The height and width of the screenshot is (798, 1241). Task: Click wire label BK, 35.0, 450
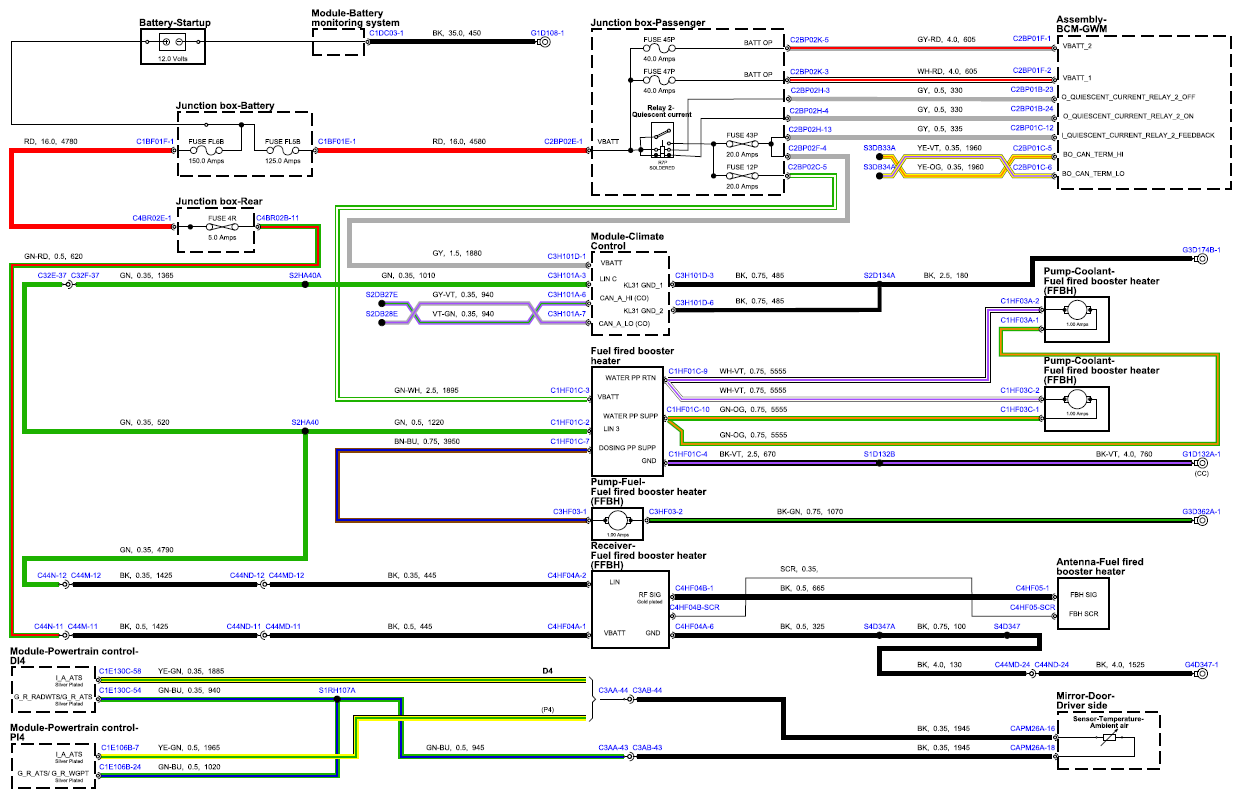[x=456, y=33]
